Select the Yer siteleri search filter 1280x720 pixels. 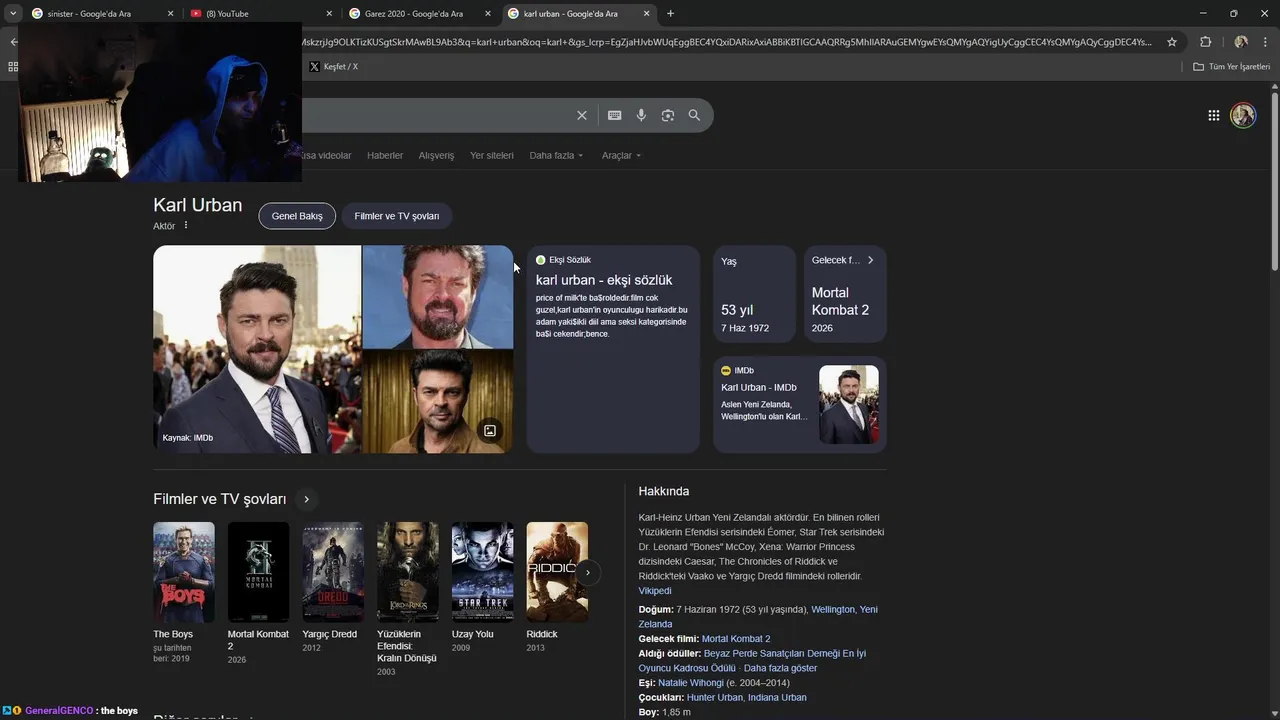coord(492,155)
